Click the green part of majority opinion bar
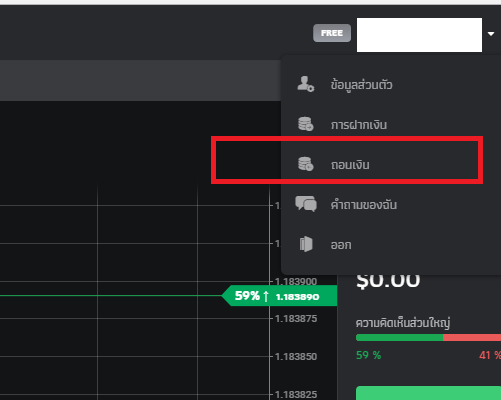501x400 pixels. [399, 338]
